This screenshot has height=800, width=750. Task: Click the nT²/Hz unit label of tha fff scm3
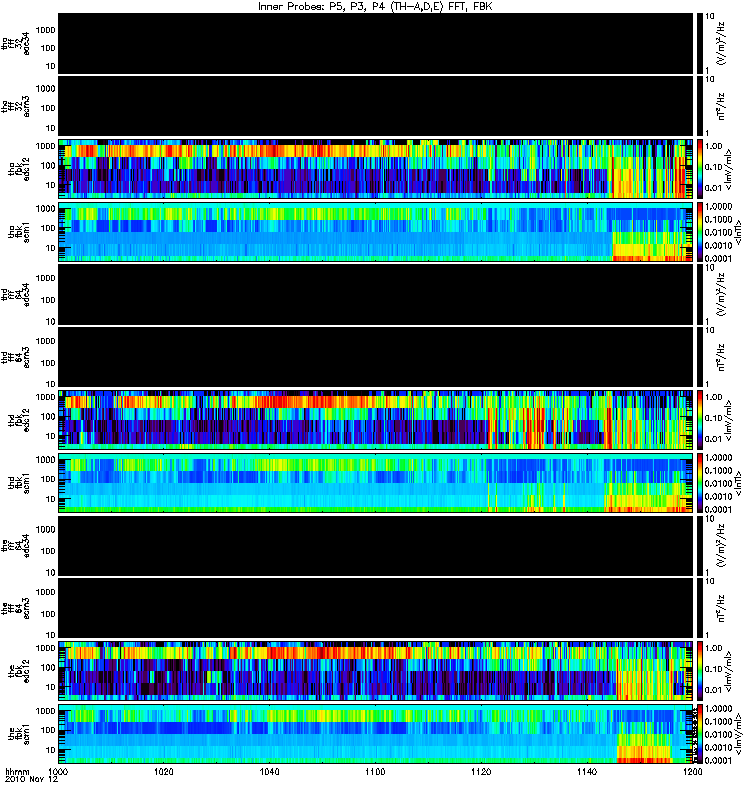click(721, 107)
